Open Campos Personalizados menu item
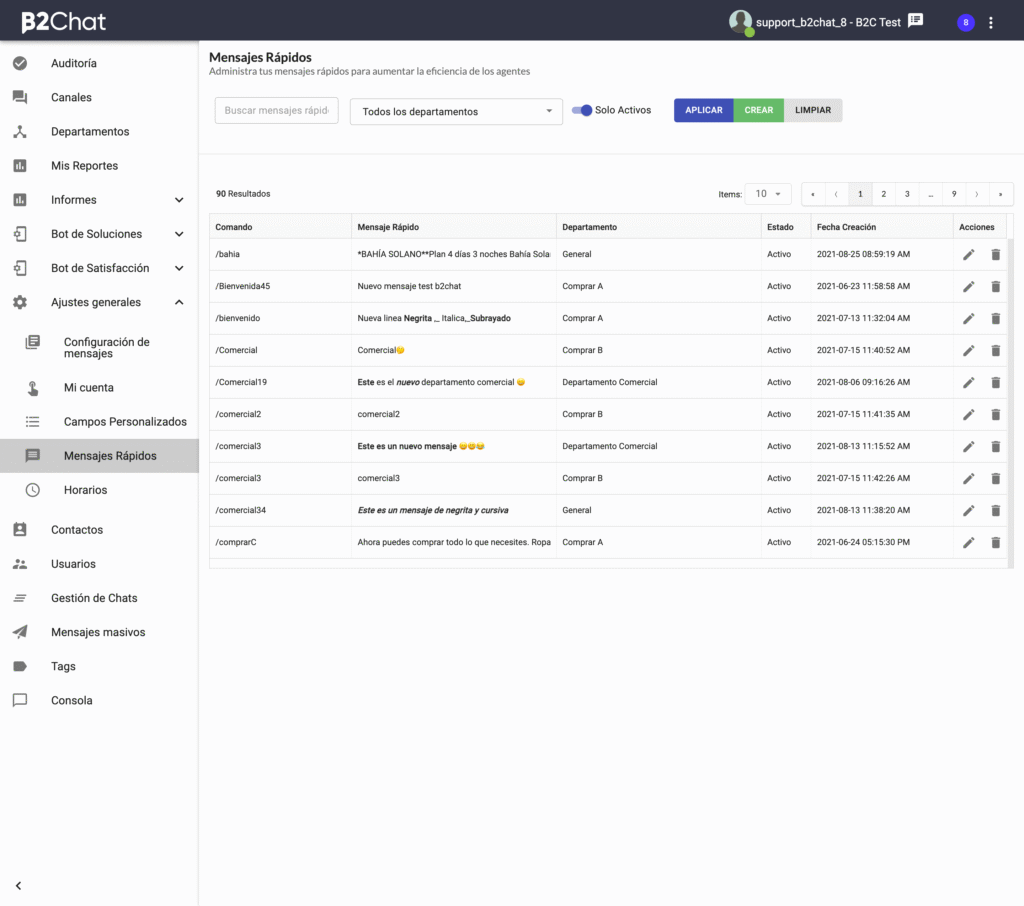Image resolution: width=1024 pixels, height=906 pixels. [125, 422]
